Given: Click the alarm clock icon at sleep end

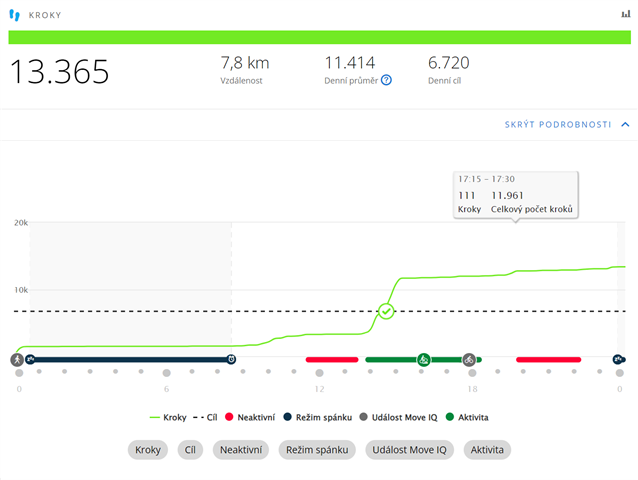Looking at the screenshot, I should [x=231, y=359].
